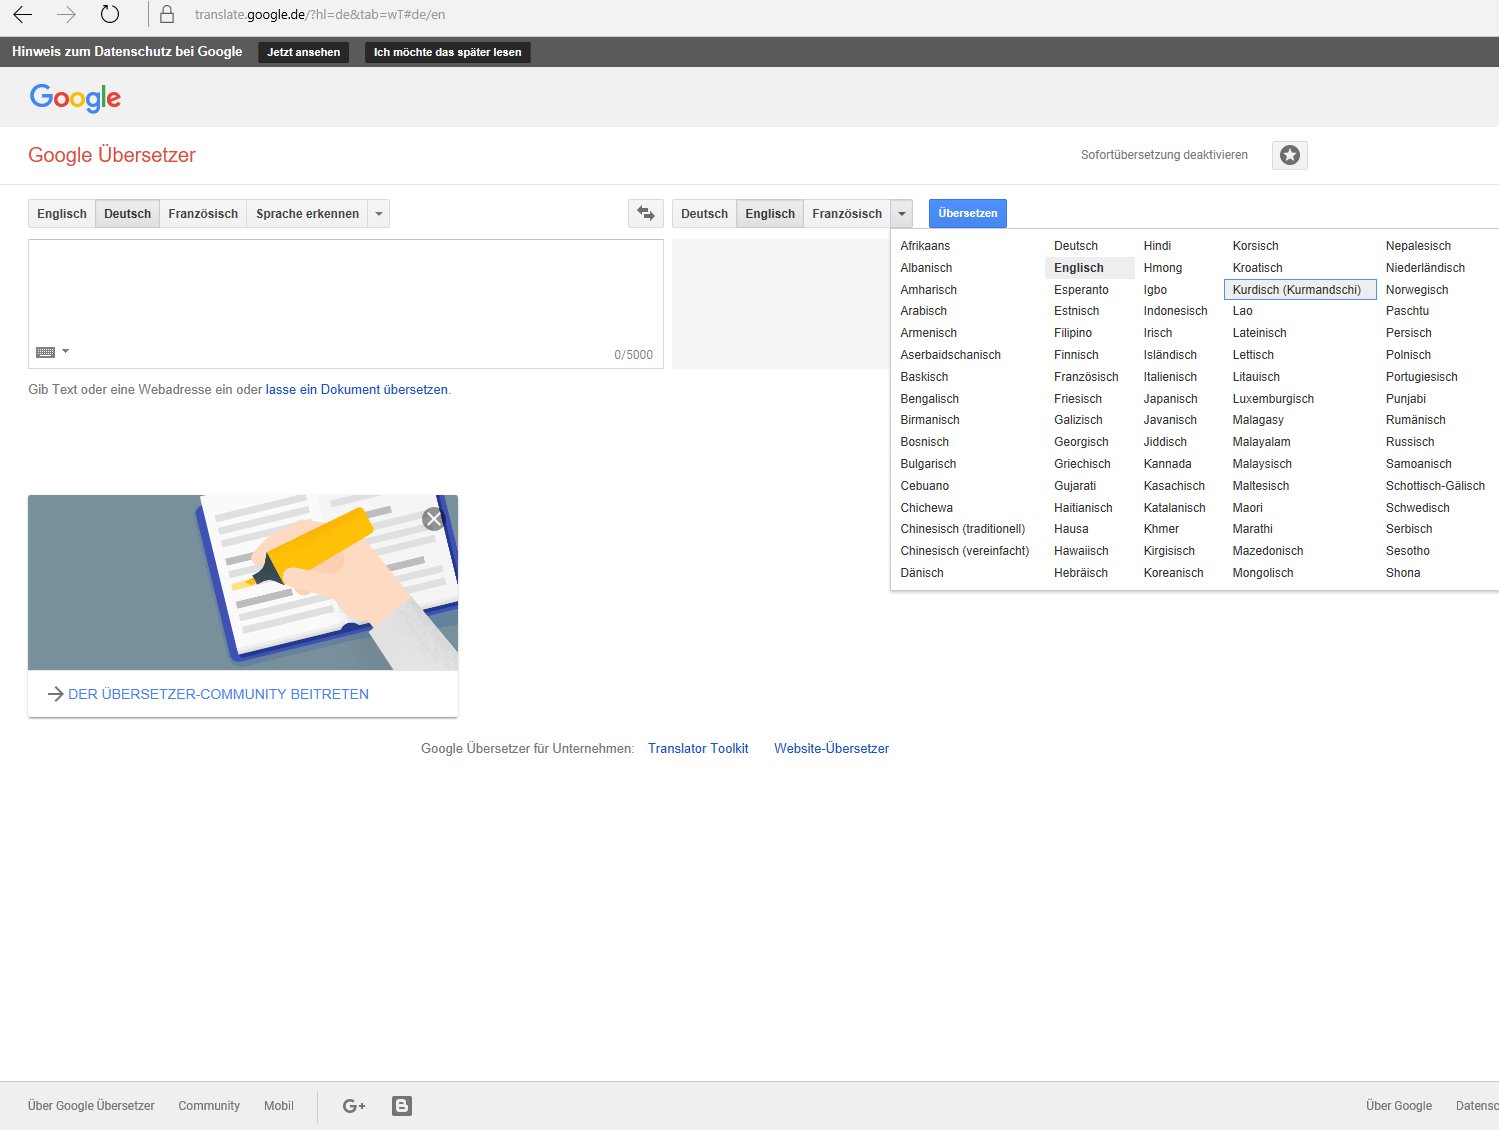Click the blue Übersetzen button
The image size is (1499, 1130).
(968, 213)
